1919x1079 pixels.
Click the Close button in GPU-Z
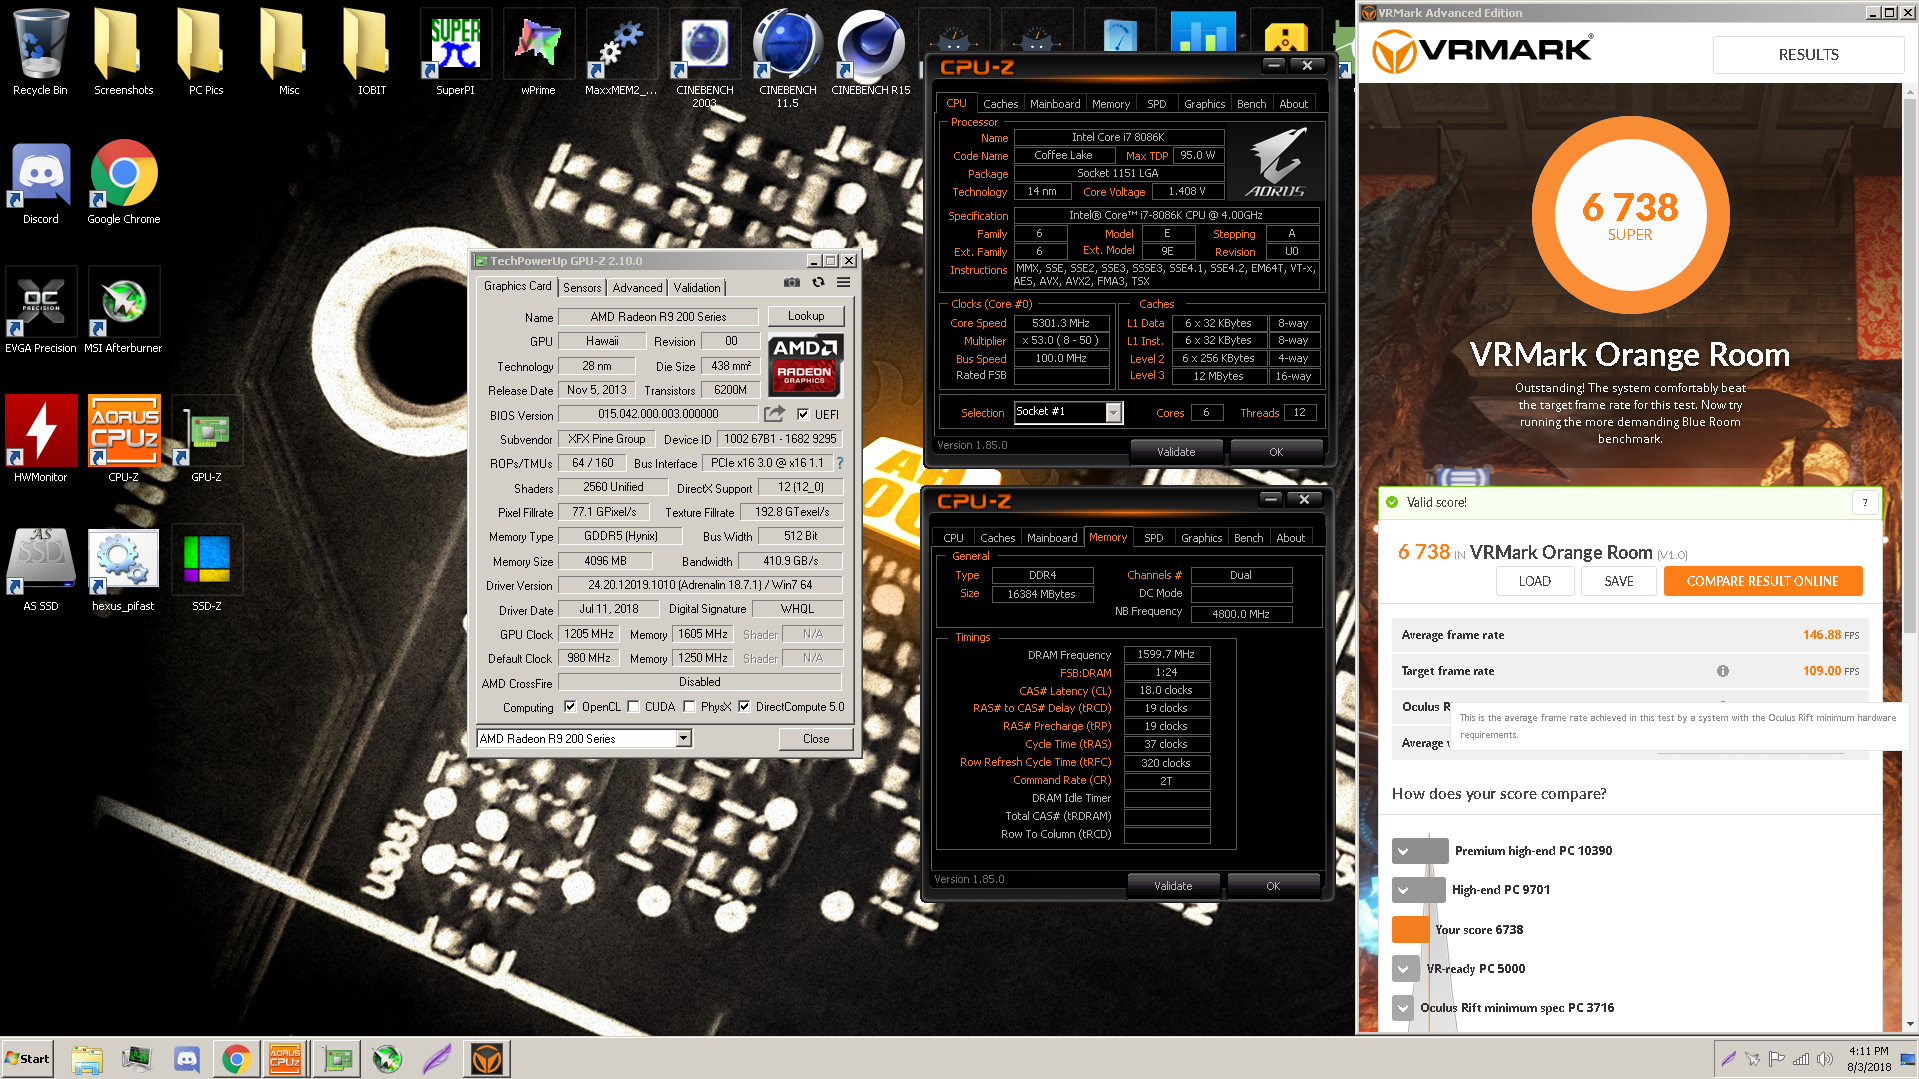(816, 739)
